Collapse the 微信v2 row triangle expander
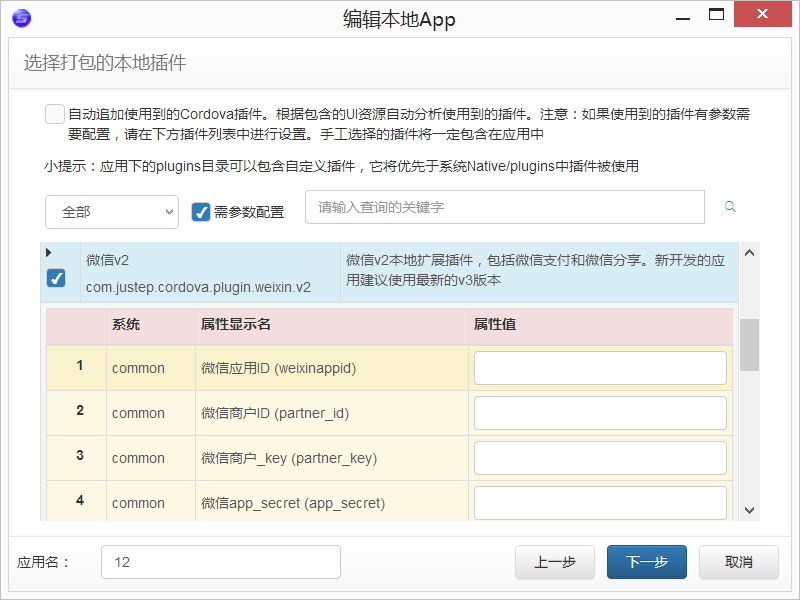The width and height of the screenshot is (800, 600). click(x=49, y=253)
